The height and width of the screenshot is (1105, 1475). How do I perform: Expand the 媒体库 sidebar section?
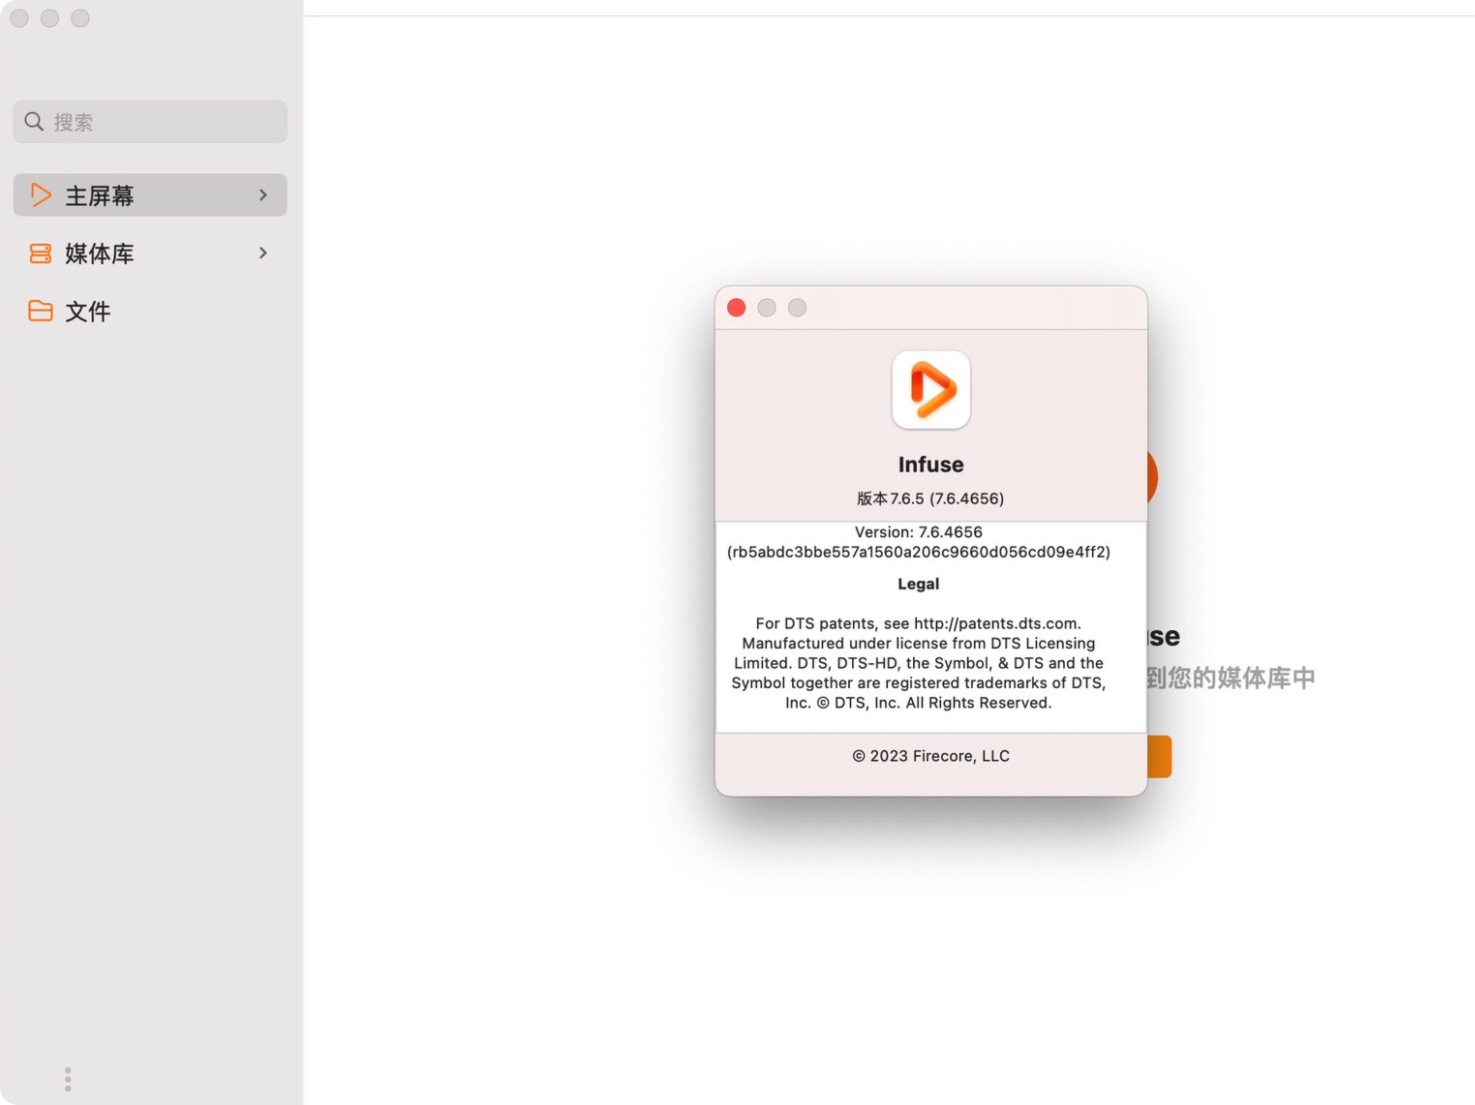[x=262, y=253]
